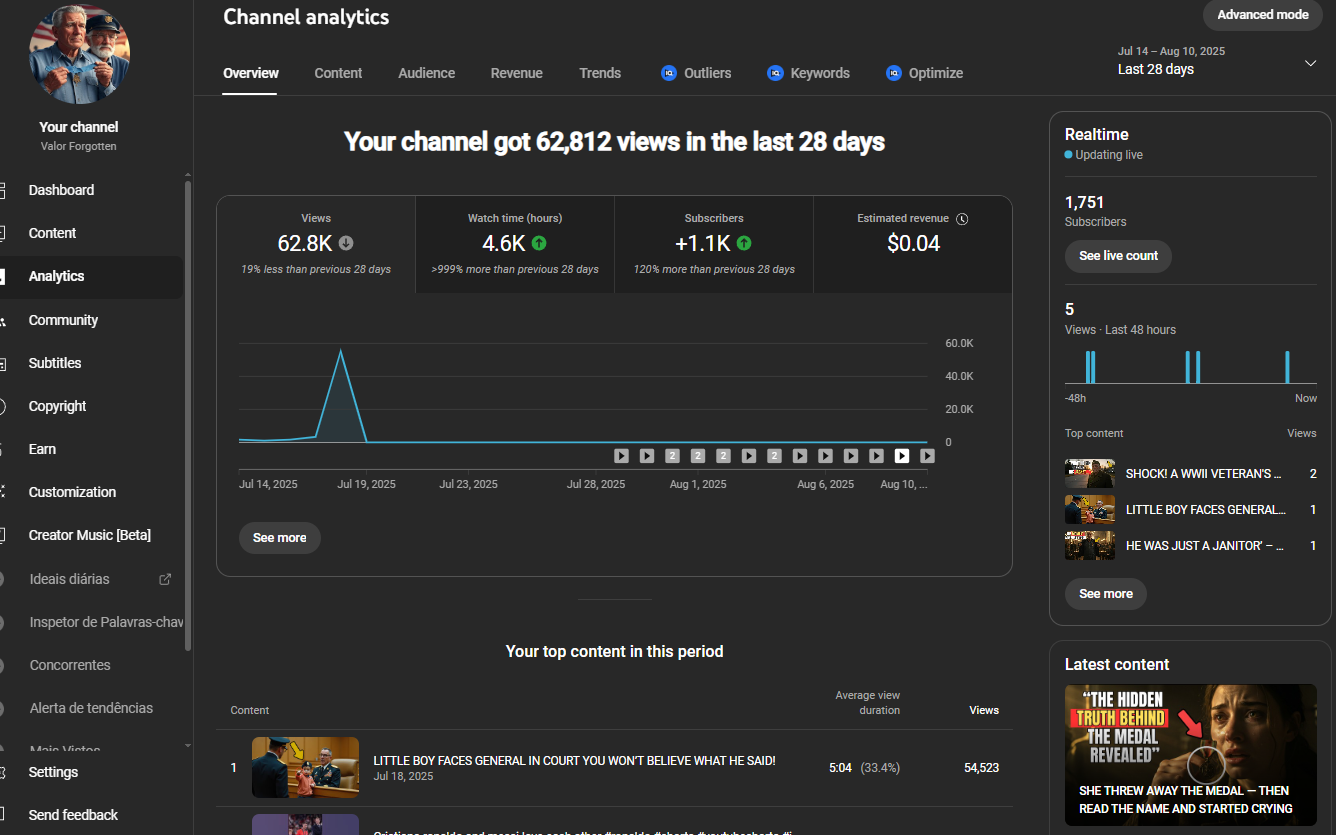Open SHOCK! A WWII VETERAN'S realtime thumbnail
This screenshot has width=1336, height=835.
(1090, 474)
